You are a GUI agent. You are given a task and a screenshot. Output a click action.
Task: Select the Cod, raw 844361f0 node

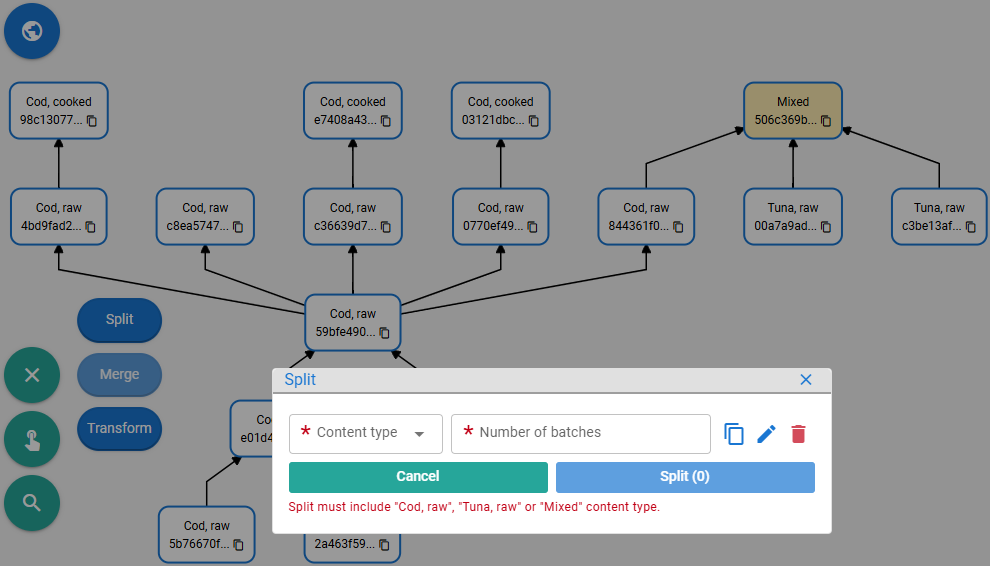tap(647, 217)
